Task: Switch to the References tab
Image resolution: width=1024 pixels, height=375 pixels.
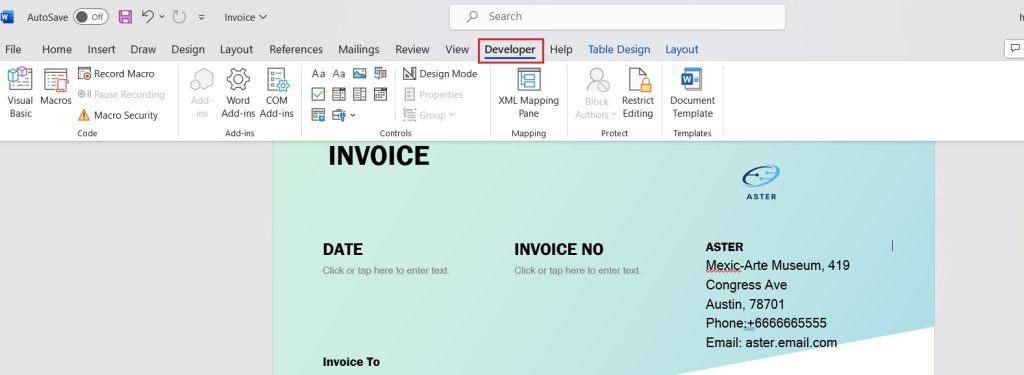Action: (296, 49)
